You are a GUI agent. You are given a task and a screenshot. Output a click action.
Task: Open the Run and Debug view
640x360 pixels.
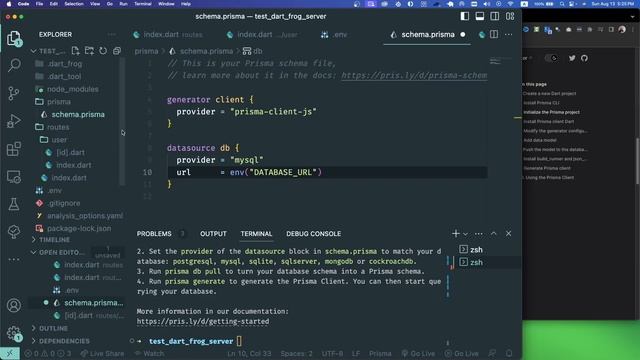(x=14, y=121)
